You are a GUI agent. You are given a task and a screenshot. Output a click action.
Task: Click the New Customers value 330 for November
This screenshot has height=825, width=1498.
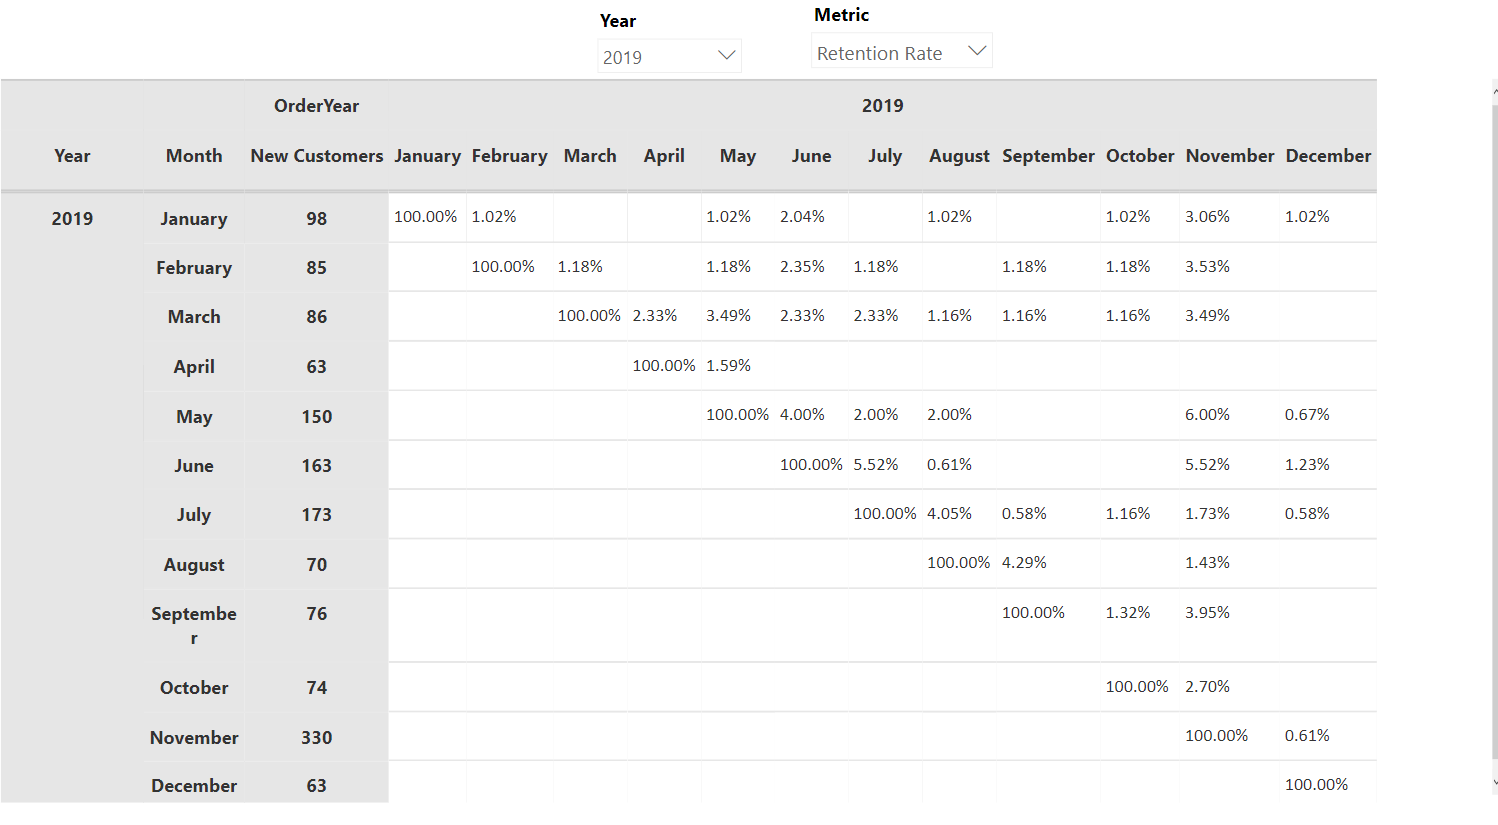click(x=316, y=738)
